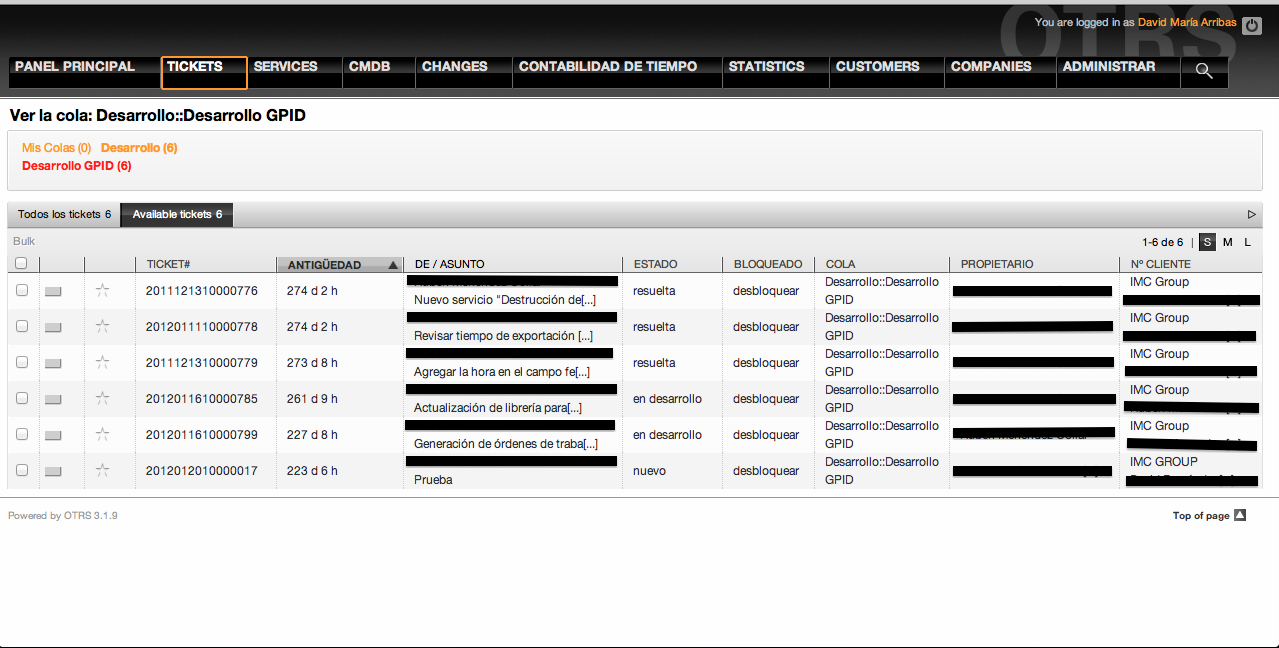Open ticket 2012012010000017
Image resolution: width=1279 pixels, height=648 pixels.
201,470
